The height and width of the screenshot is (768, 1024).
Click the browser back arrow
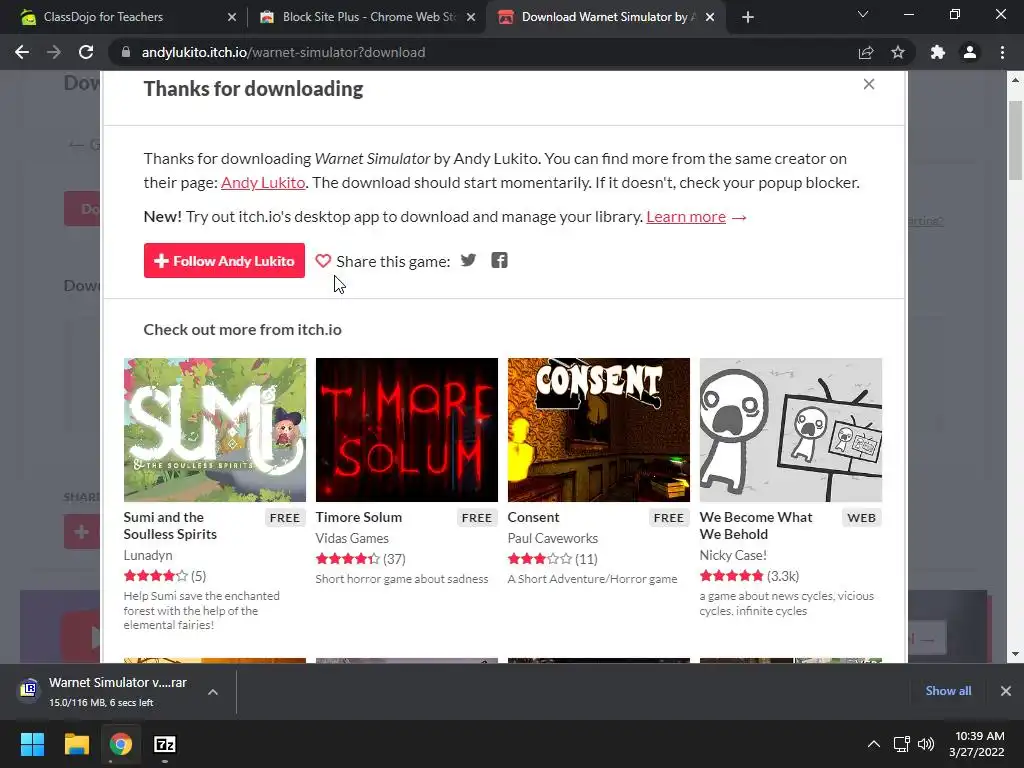[22, 52]
